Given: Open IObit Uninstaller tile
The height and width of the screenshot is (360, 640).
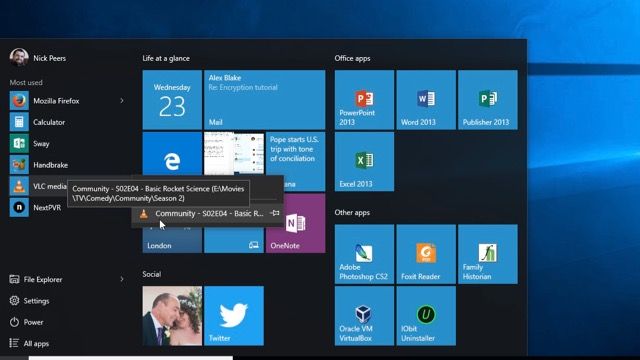Looking at the screenshot, I should [426, 316].
